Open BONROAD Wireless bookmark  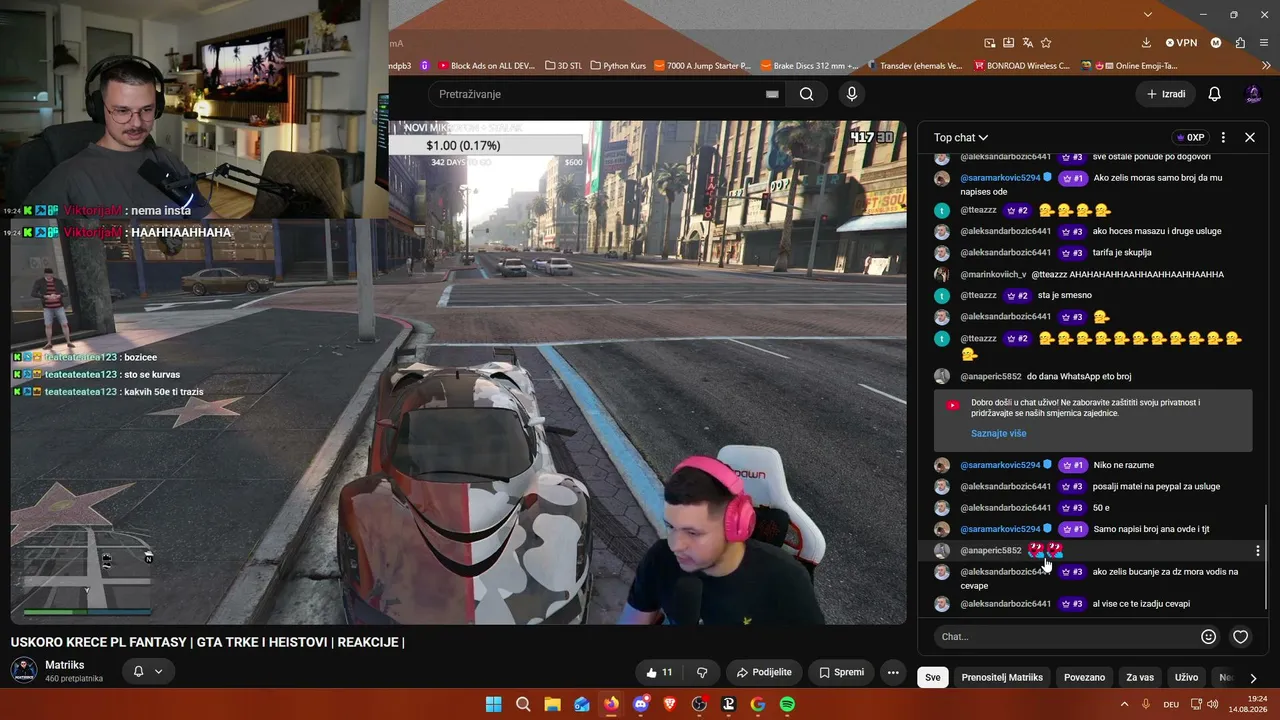(x=1021, y=66)
